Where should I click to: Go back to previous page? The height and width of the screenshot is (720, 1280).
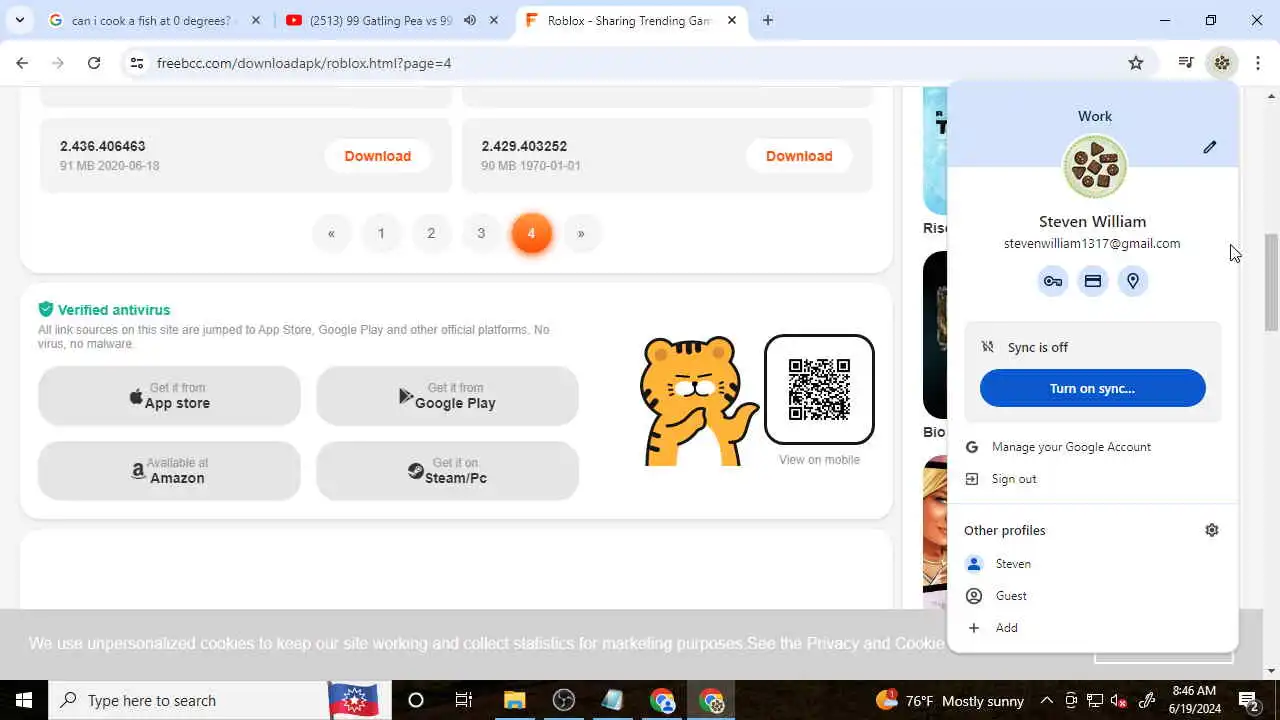[22, 63]
